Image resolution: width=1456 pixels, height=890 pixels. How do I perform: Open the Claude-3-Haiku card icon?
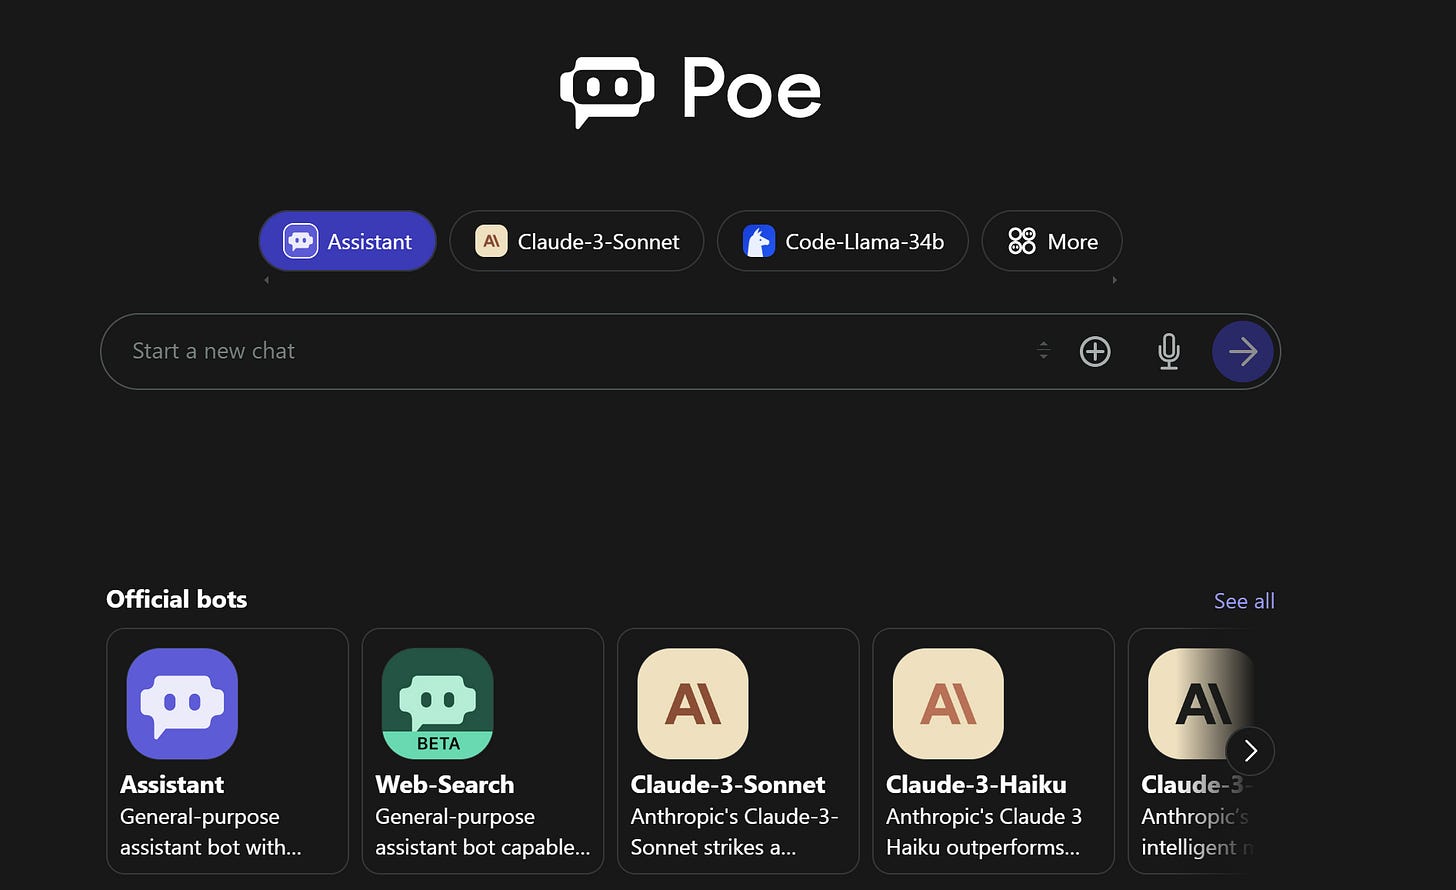[x=948, y=704]
